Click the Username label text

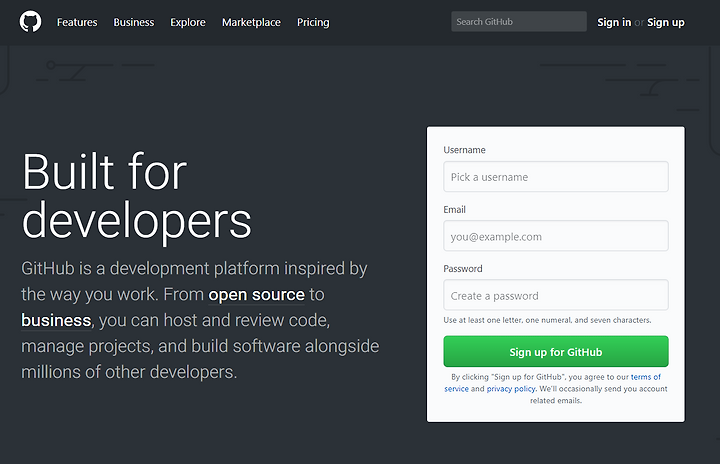tap(464, 150)
